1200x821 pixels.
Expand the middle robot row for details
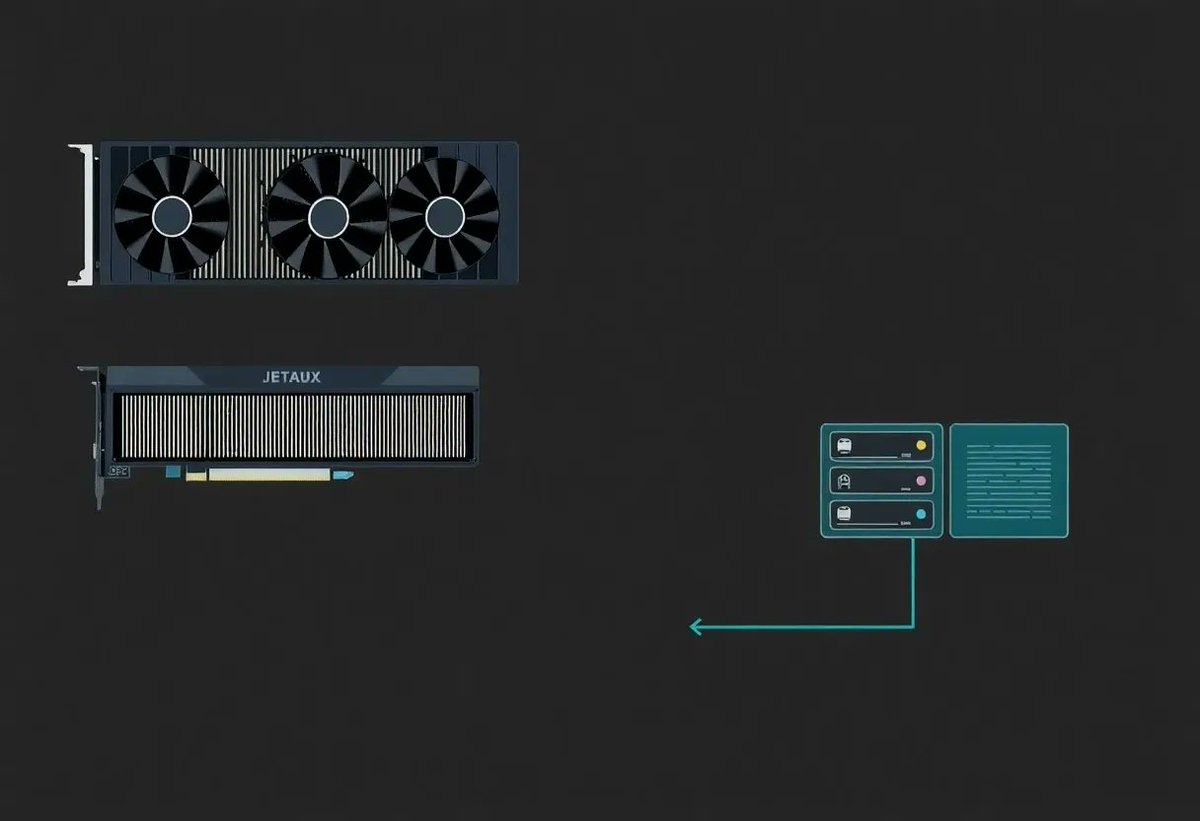coord(880,480)
